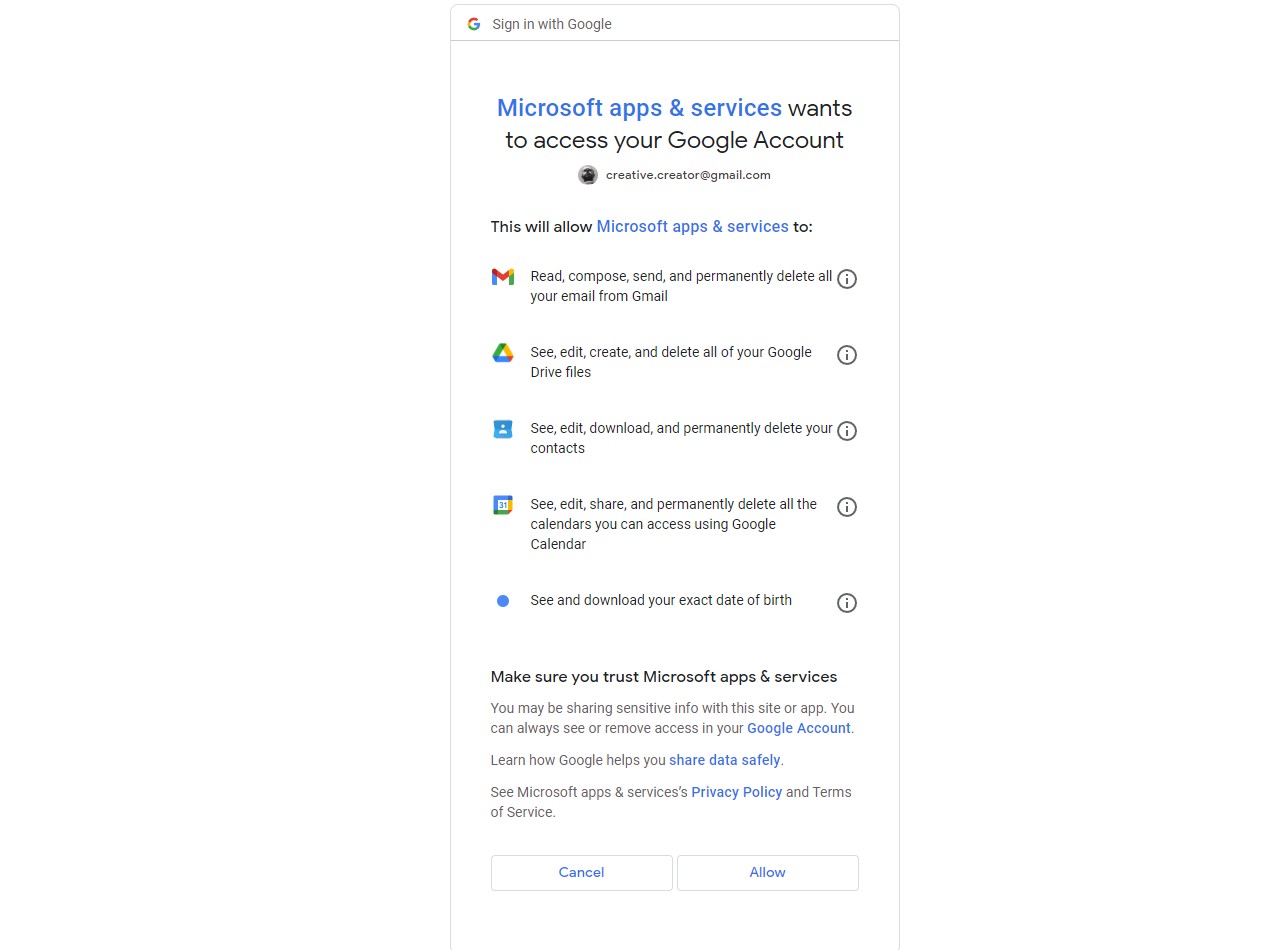This screenshot has height=950, width=1270.
Task: Cancel the access request
Action: coord(582,873)
